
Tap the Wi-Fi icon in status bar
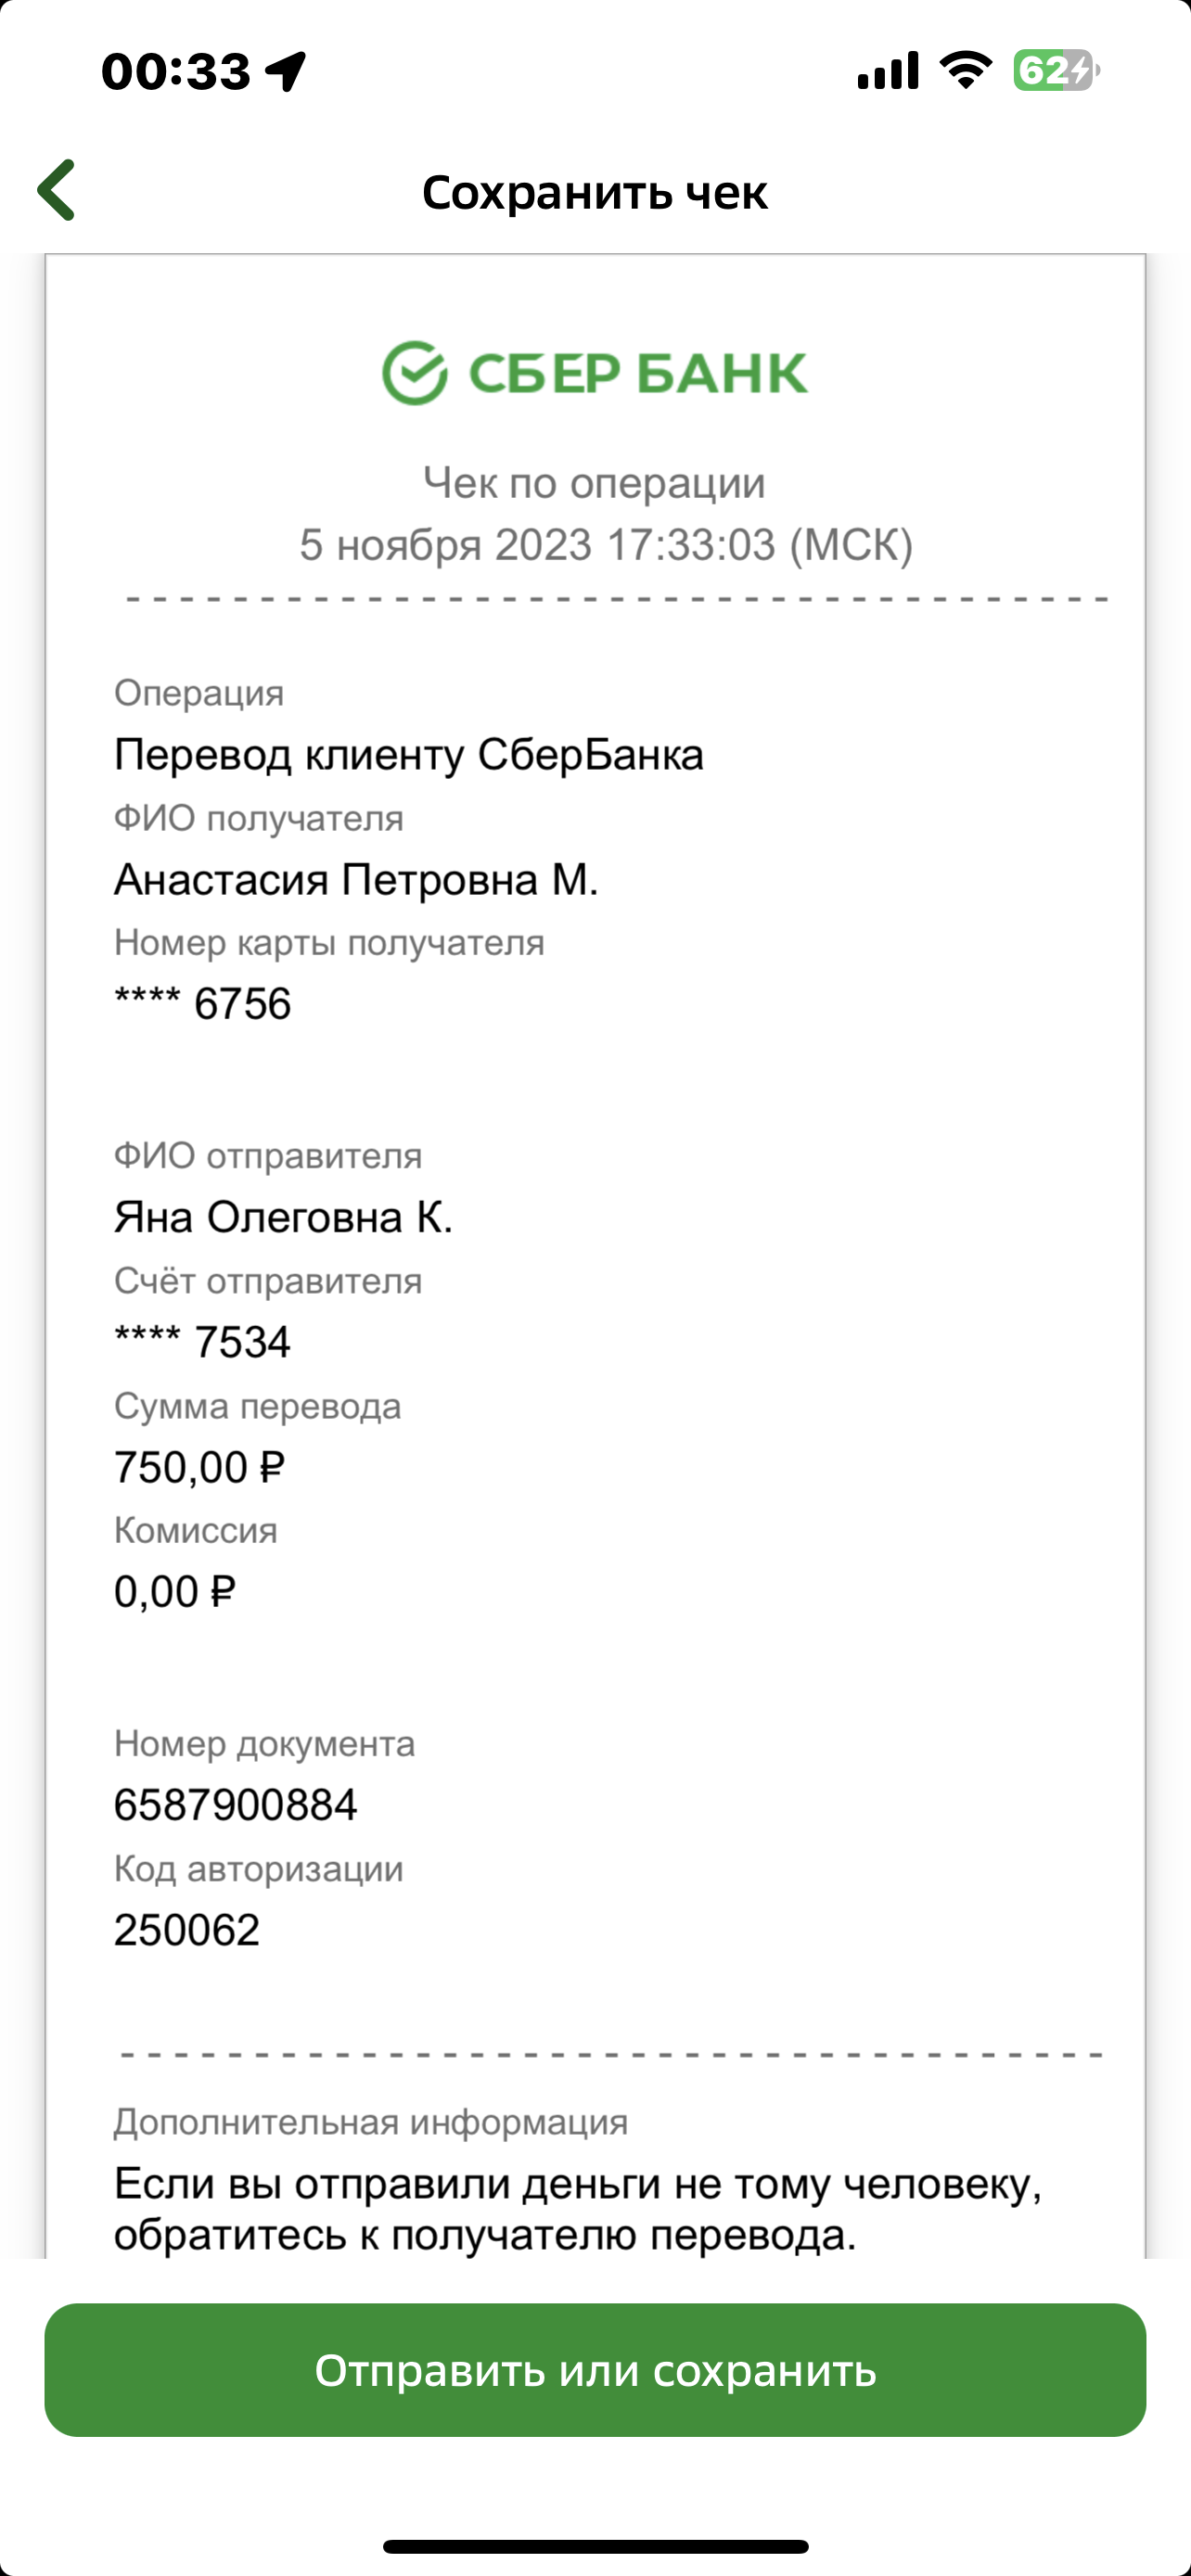pos(965,70)
